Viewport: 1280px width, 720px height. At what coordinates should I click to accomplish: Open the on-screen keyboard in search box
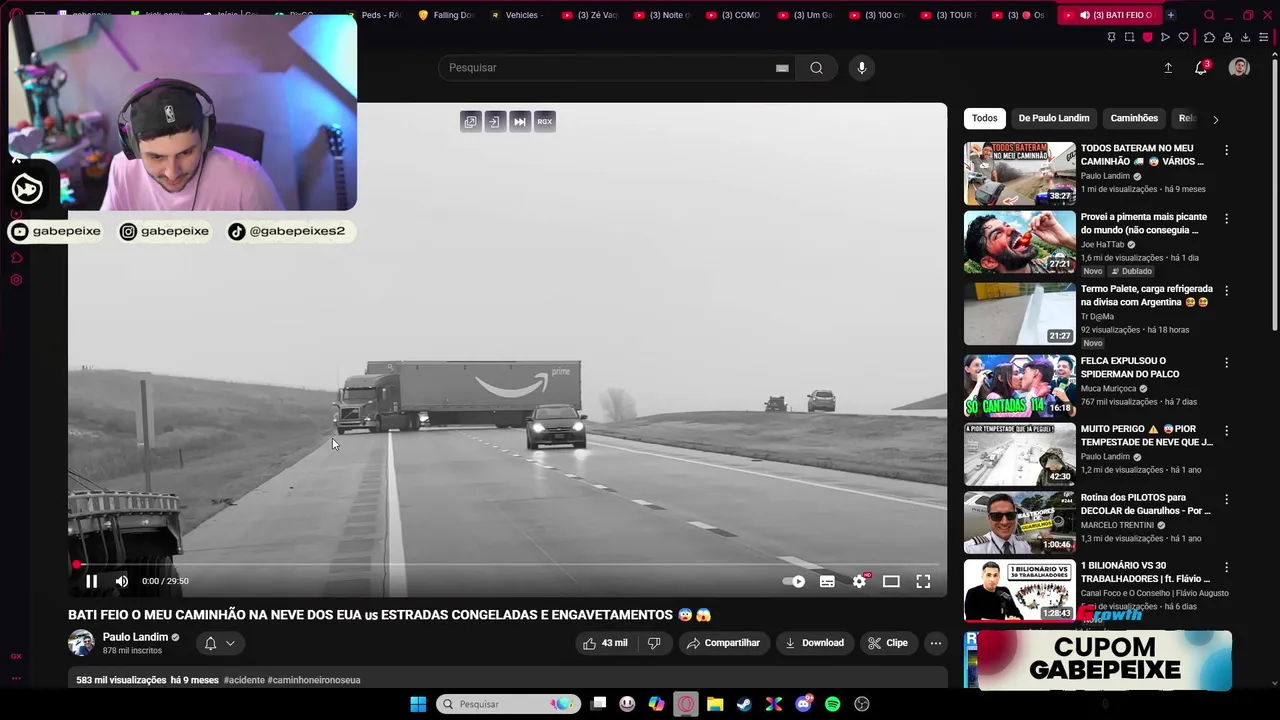point(782,68)
